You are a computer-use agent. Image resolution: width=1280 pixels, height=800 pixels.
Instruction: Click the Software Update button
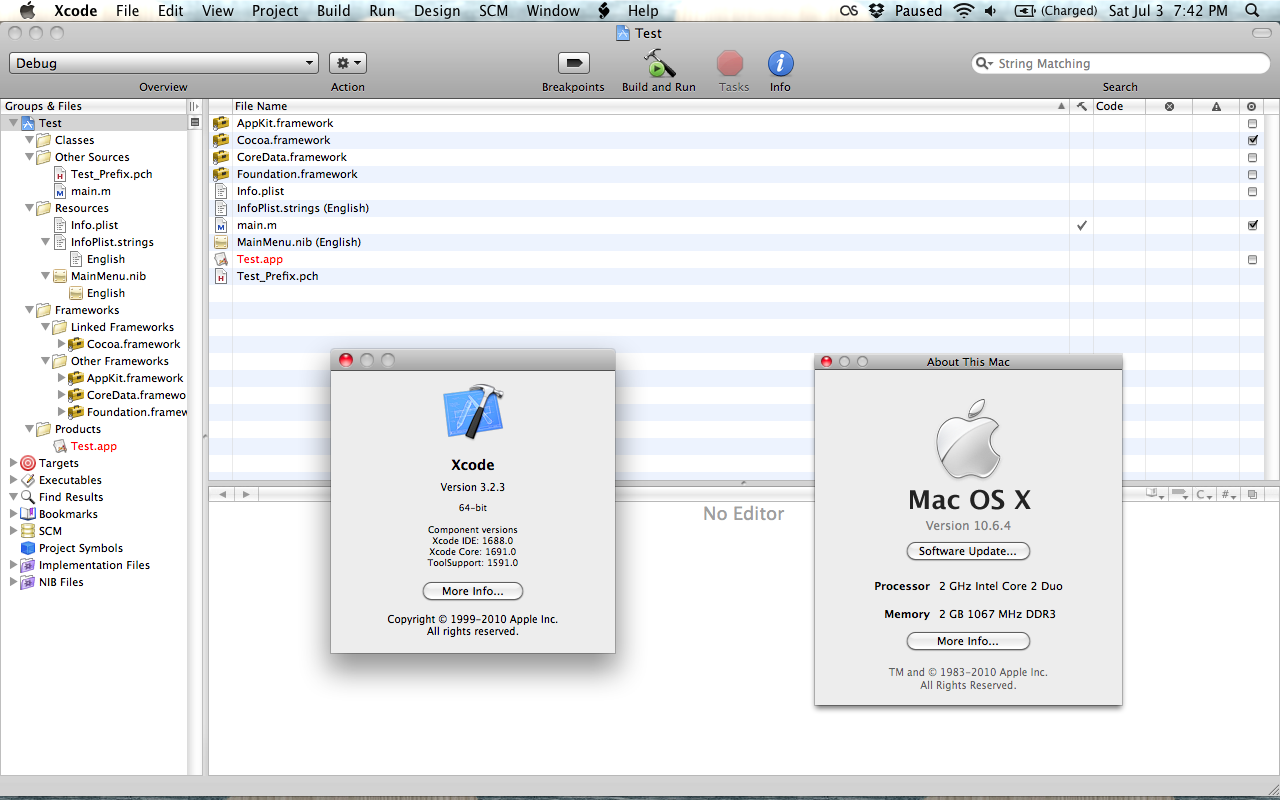click(x=968, y=551)
